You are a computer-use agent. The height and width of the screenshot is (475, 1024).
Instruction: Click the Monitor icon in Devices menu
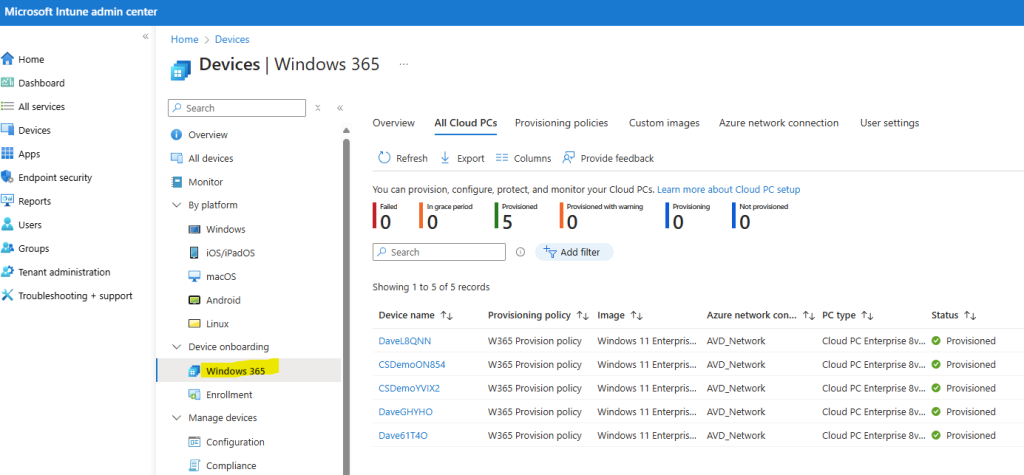coord(176,182)
